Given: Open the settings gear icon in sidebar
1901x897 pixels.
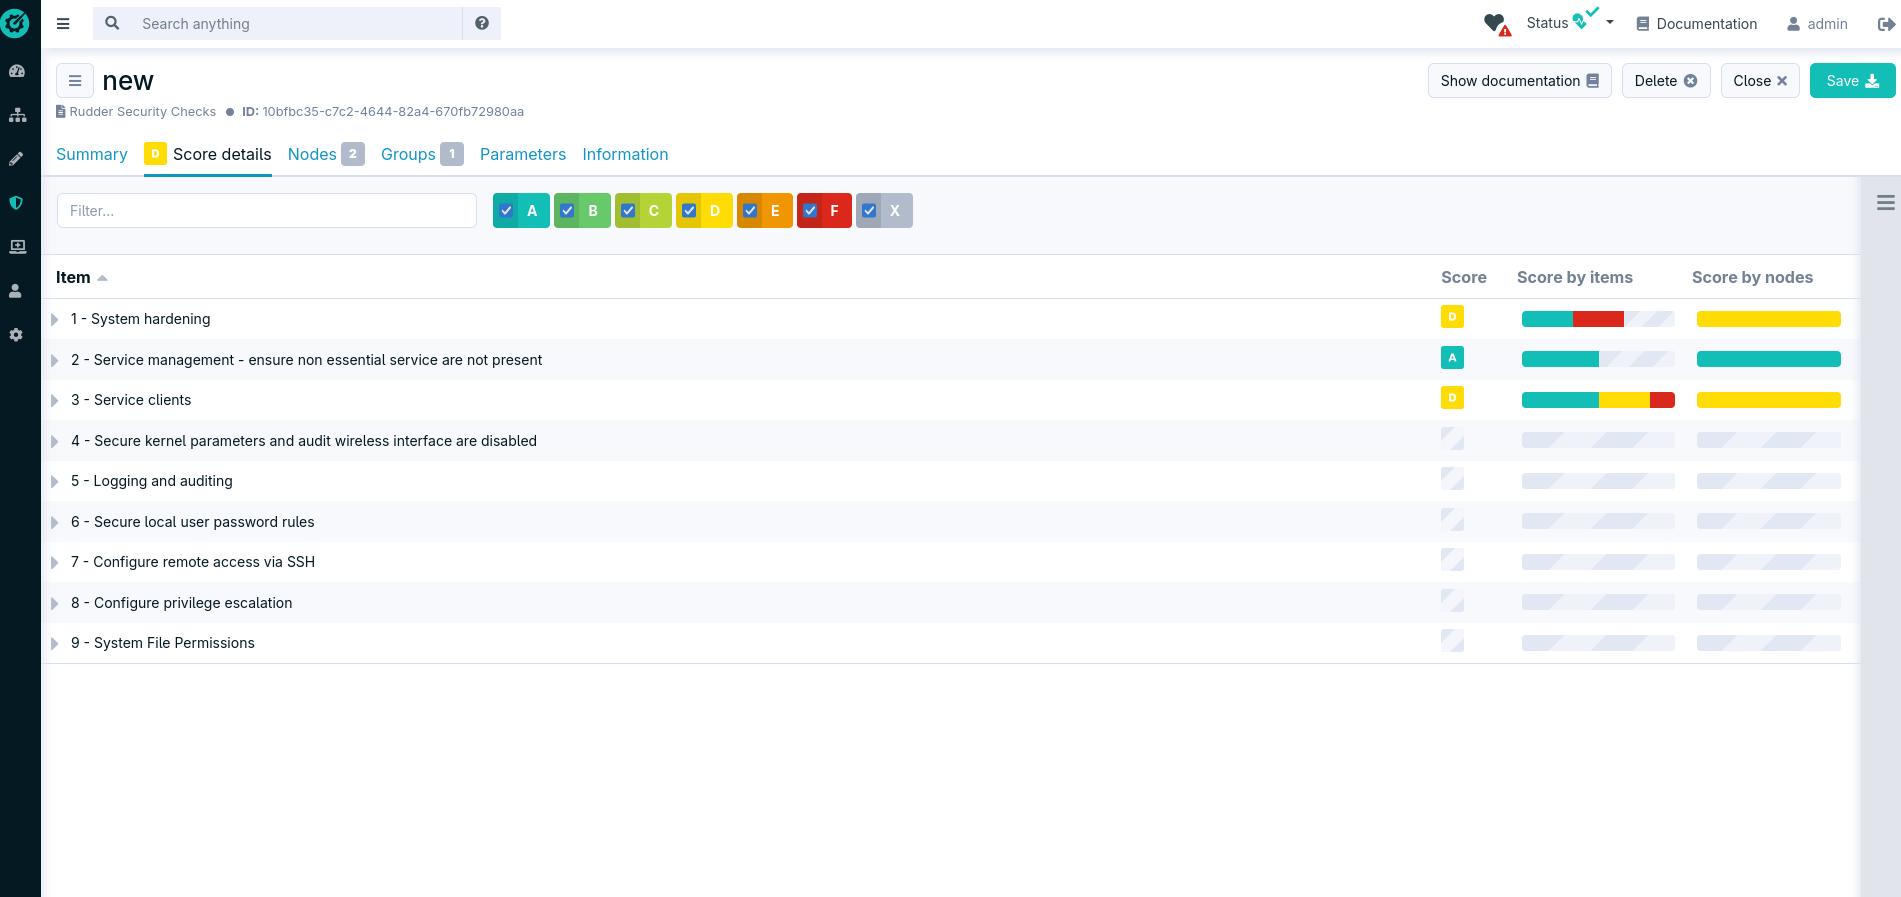Looking at the screenshot, I should (17, 335).
